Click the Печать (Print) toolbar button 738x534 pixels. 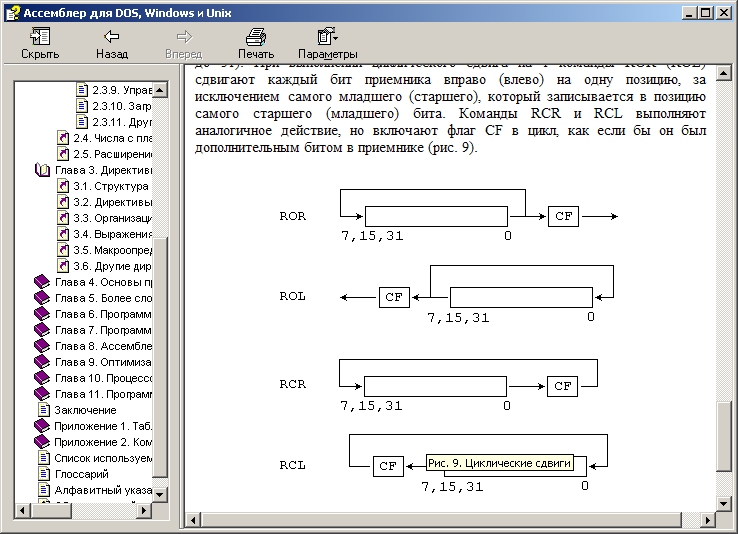point(256,43)
